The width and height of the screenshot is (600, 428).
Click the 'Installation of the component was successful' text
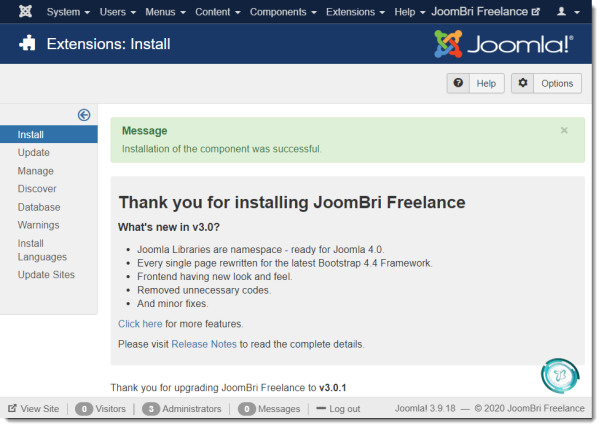click(222, 149)
